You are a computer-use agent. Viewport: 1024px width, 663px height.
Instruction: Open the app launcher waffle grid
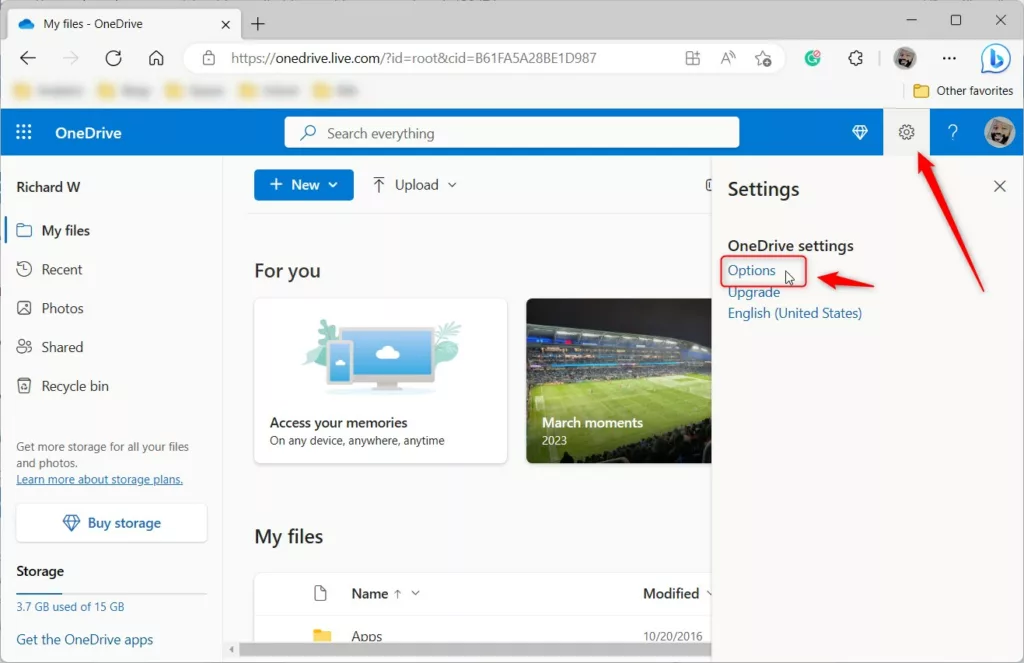point(24,133)
